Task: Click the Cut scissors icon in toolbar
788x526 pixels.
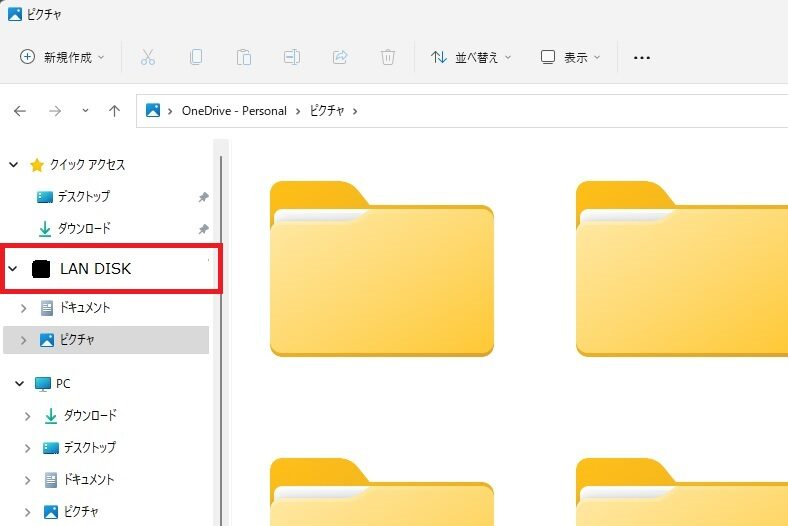Action: 148,57
